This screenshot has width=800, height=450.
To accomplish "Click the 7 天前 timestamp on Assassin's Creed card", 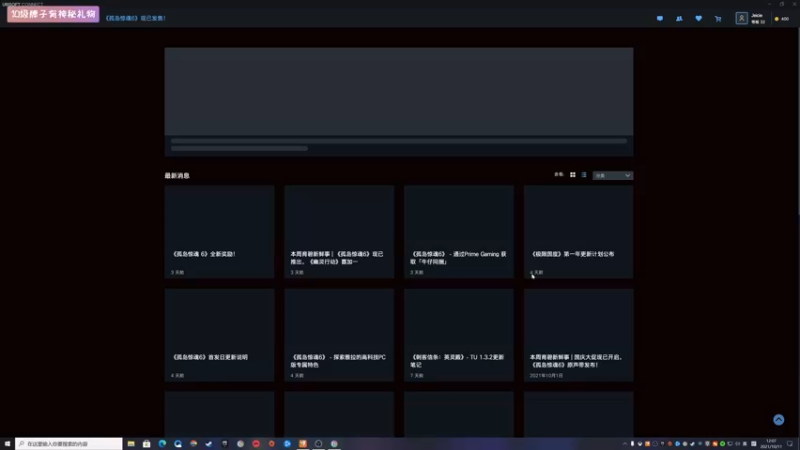I will 417,376.
